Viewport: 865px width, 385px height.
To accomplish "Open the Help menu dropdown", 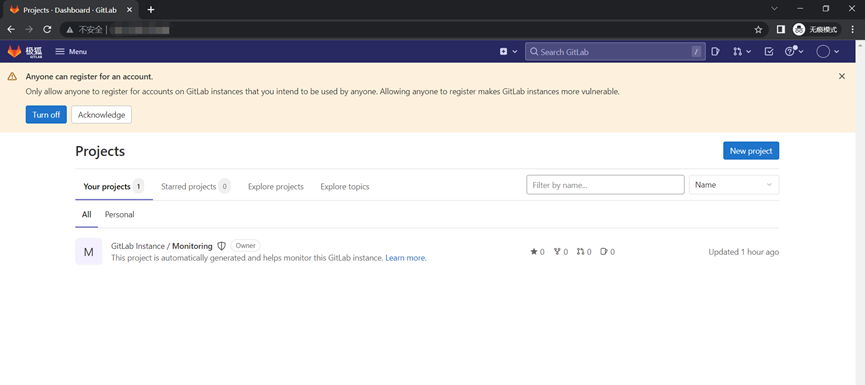I will pyautogui.click(x=794, y=52).
